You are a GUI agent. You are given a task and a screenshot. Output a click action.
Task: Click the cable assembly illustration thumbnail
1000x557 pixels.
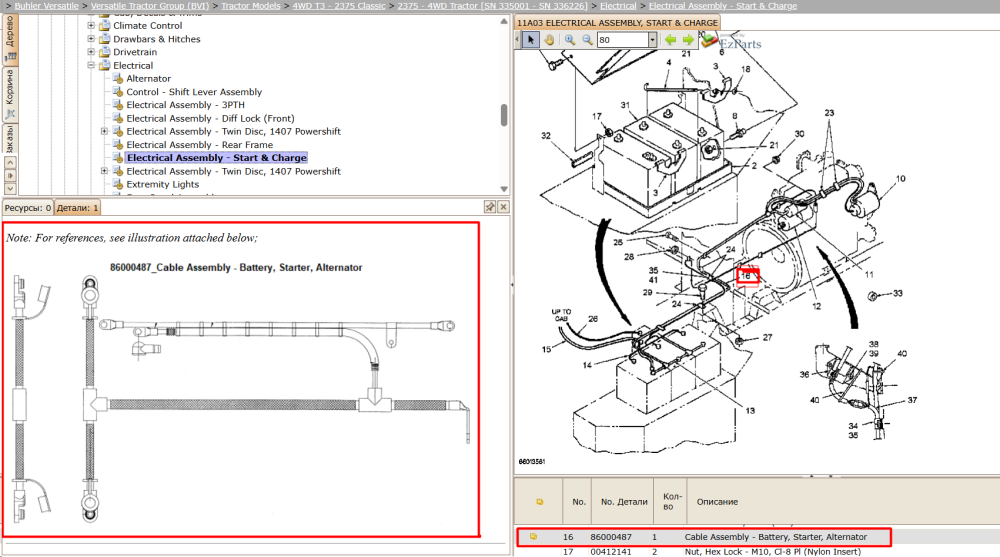tap(241, 399)
